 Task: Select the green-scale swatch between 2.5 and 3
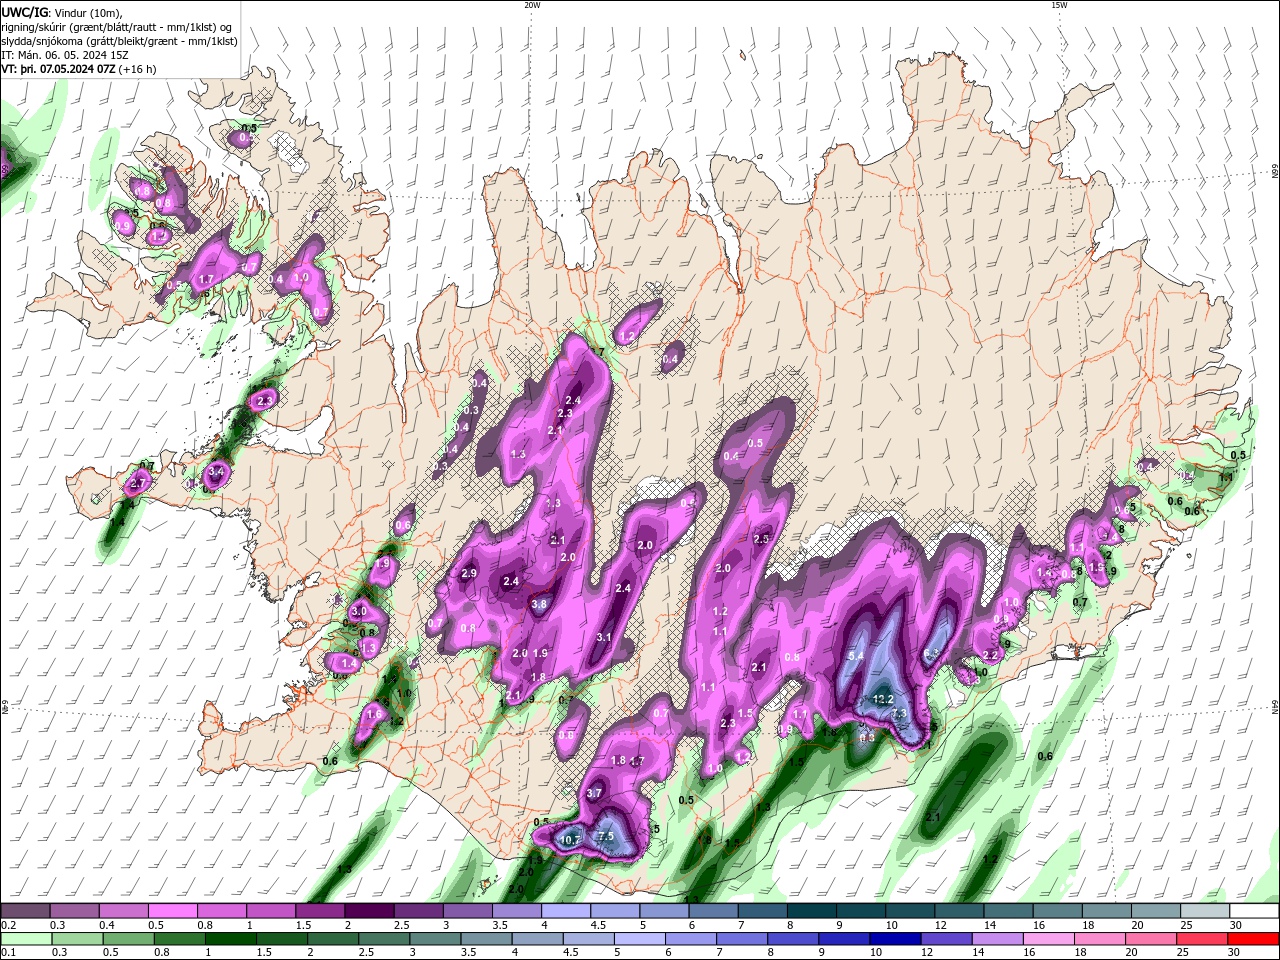coord(383,939)
